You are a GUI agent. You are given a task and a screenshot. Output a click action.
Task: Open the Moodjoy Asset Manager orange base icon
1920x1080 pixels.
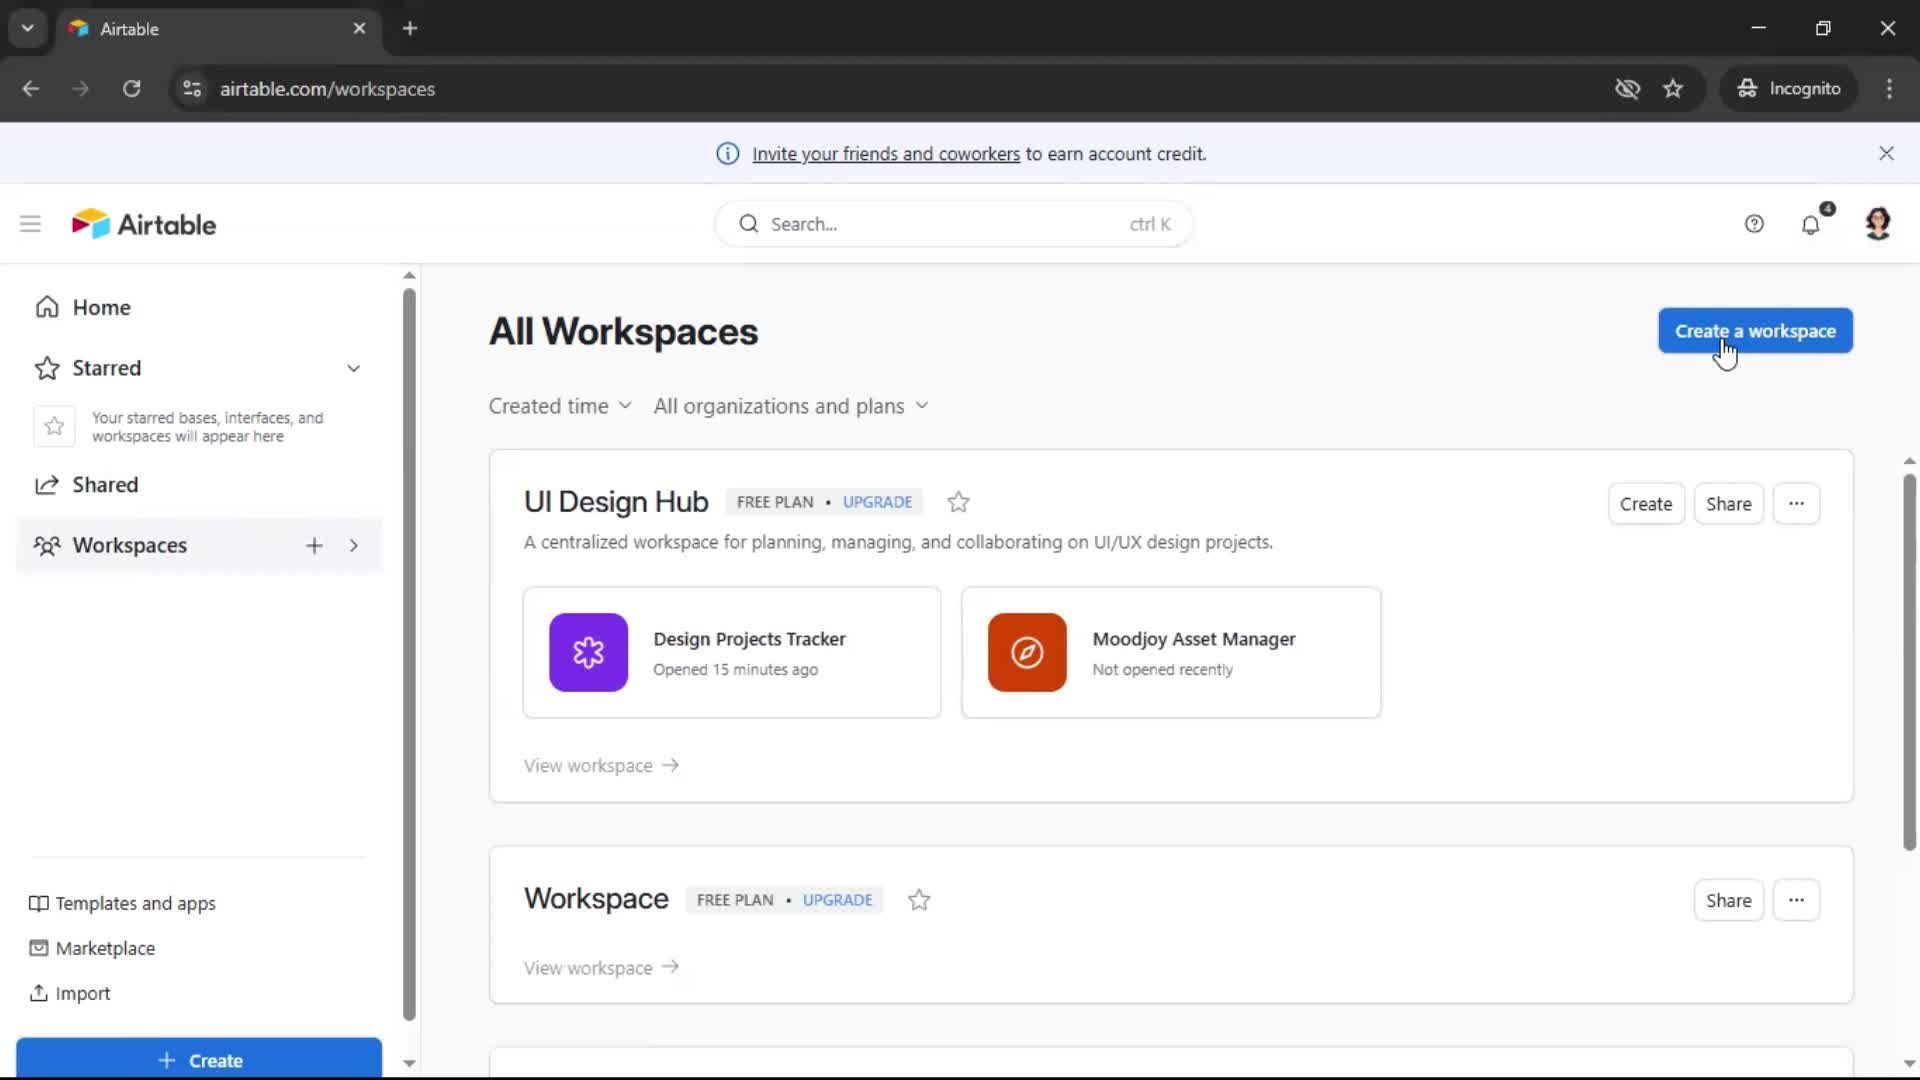point(1027,652)
